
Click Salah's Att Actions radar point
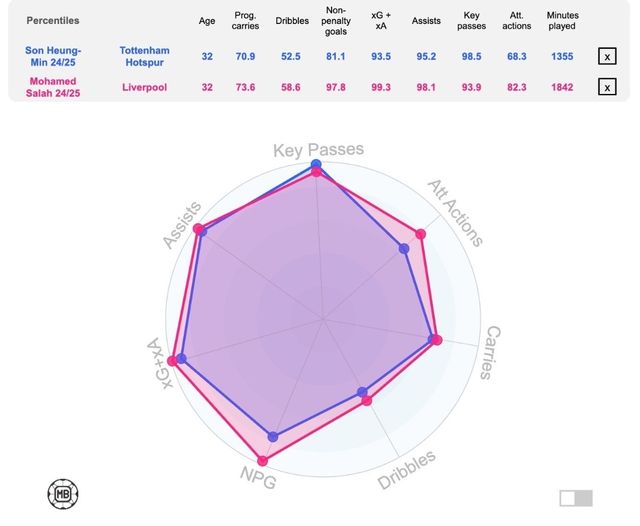(x=421, y=234)
